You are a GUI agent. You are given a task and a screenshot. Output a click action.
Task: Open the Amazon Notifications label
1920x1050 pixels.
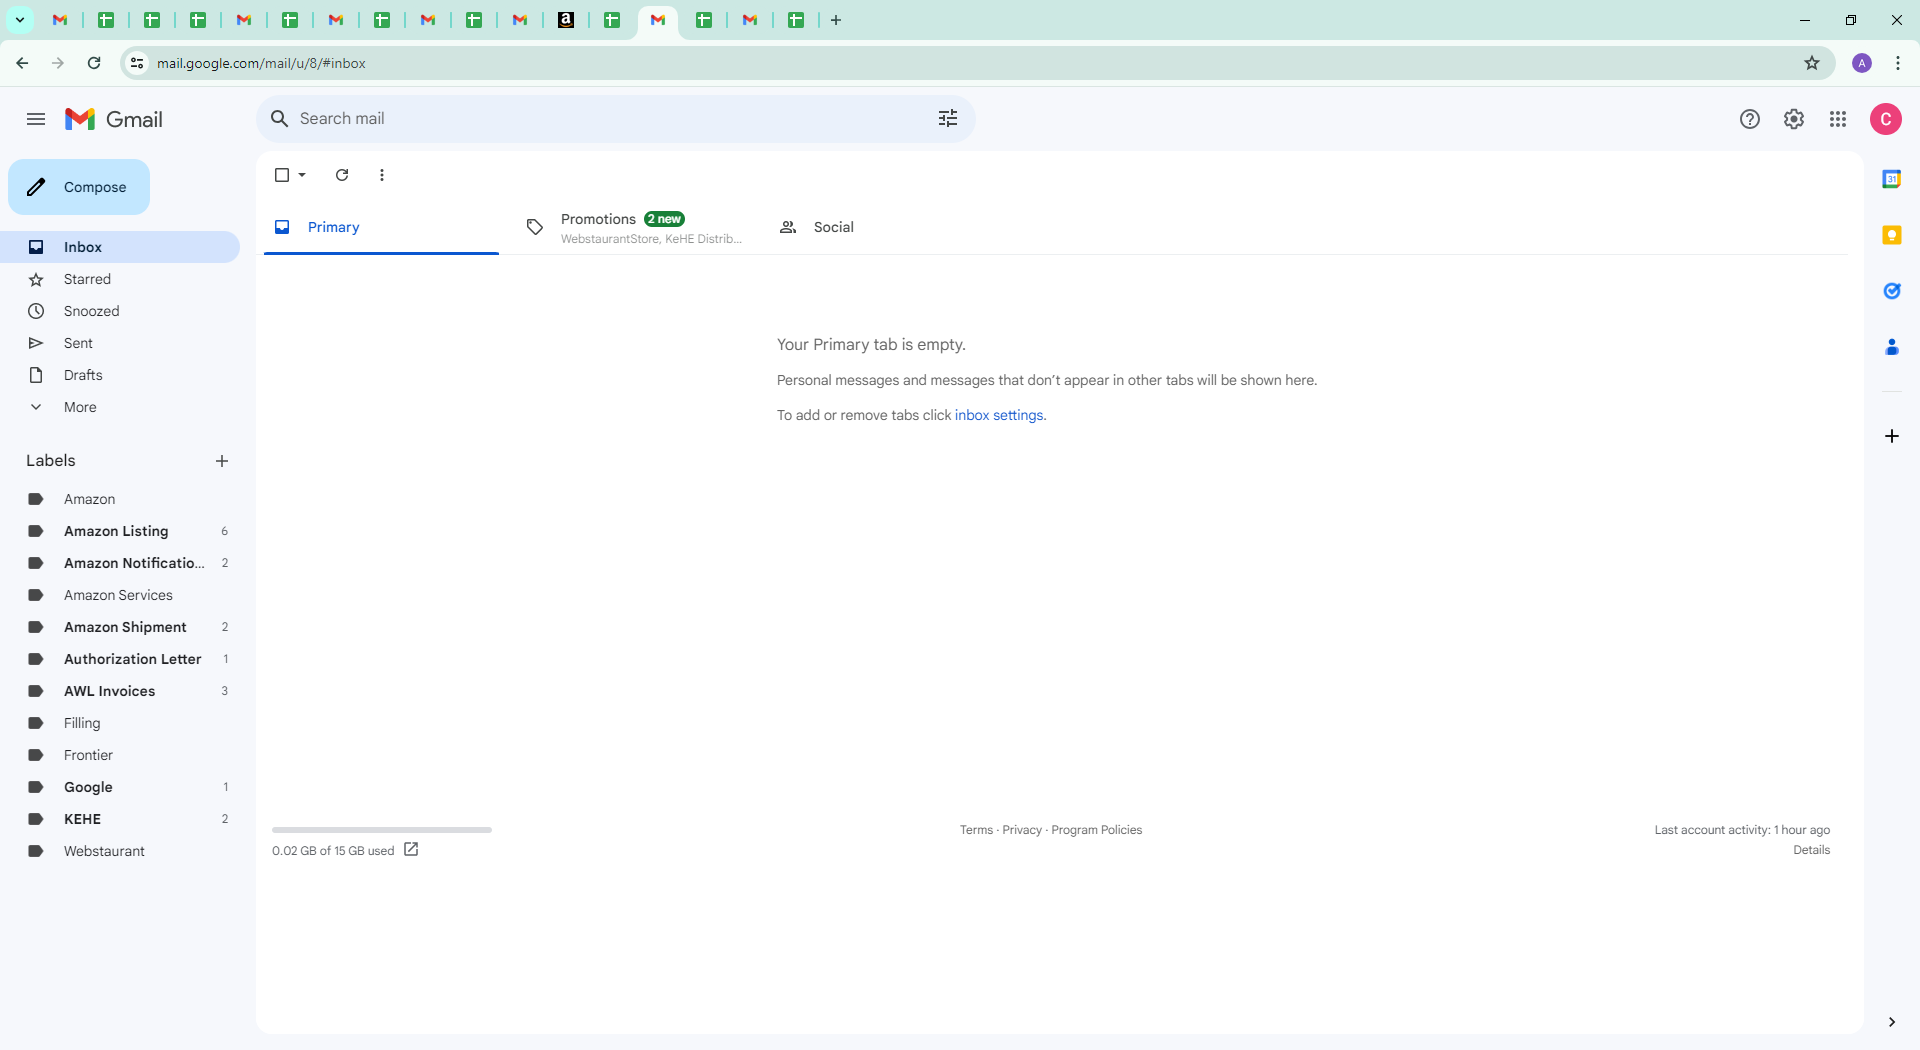120,563
